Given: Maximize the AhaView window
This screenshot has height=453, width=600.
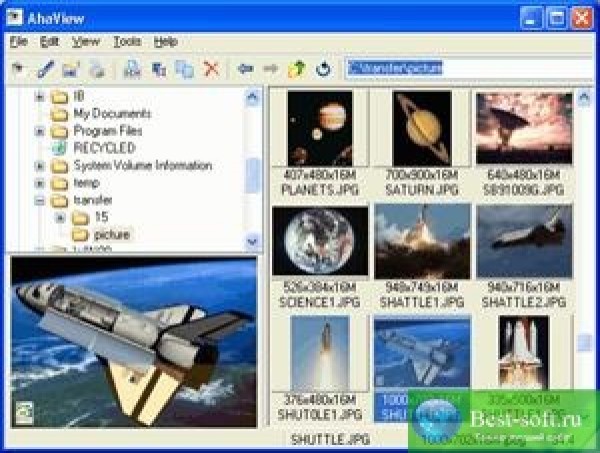Looking at the screenshot, I should [556, 18].
